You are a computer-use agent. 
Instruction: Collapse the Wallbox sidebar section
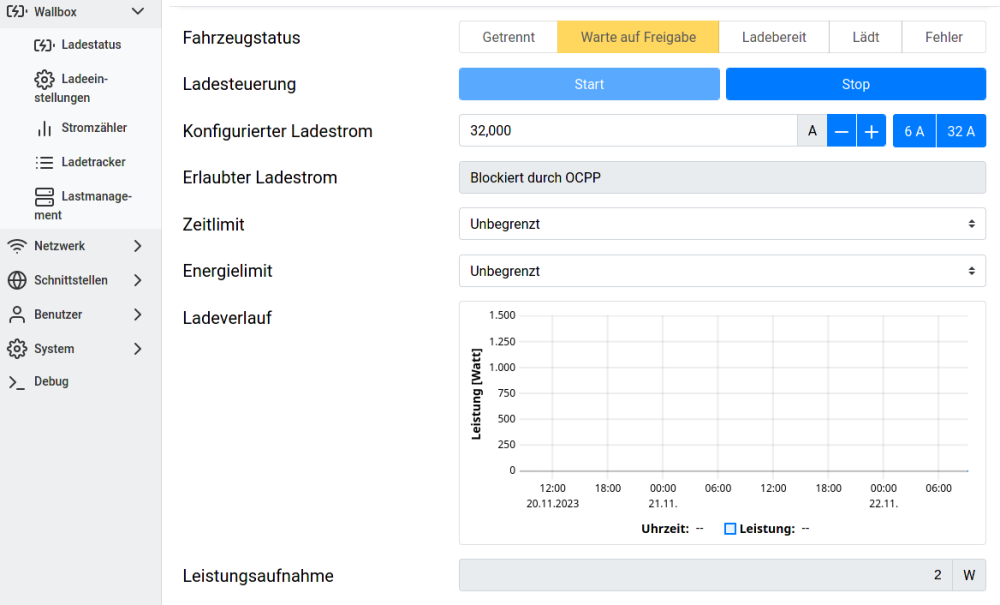point(138,12)
